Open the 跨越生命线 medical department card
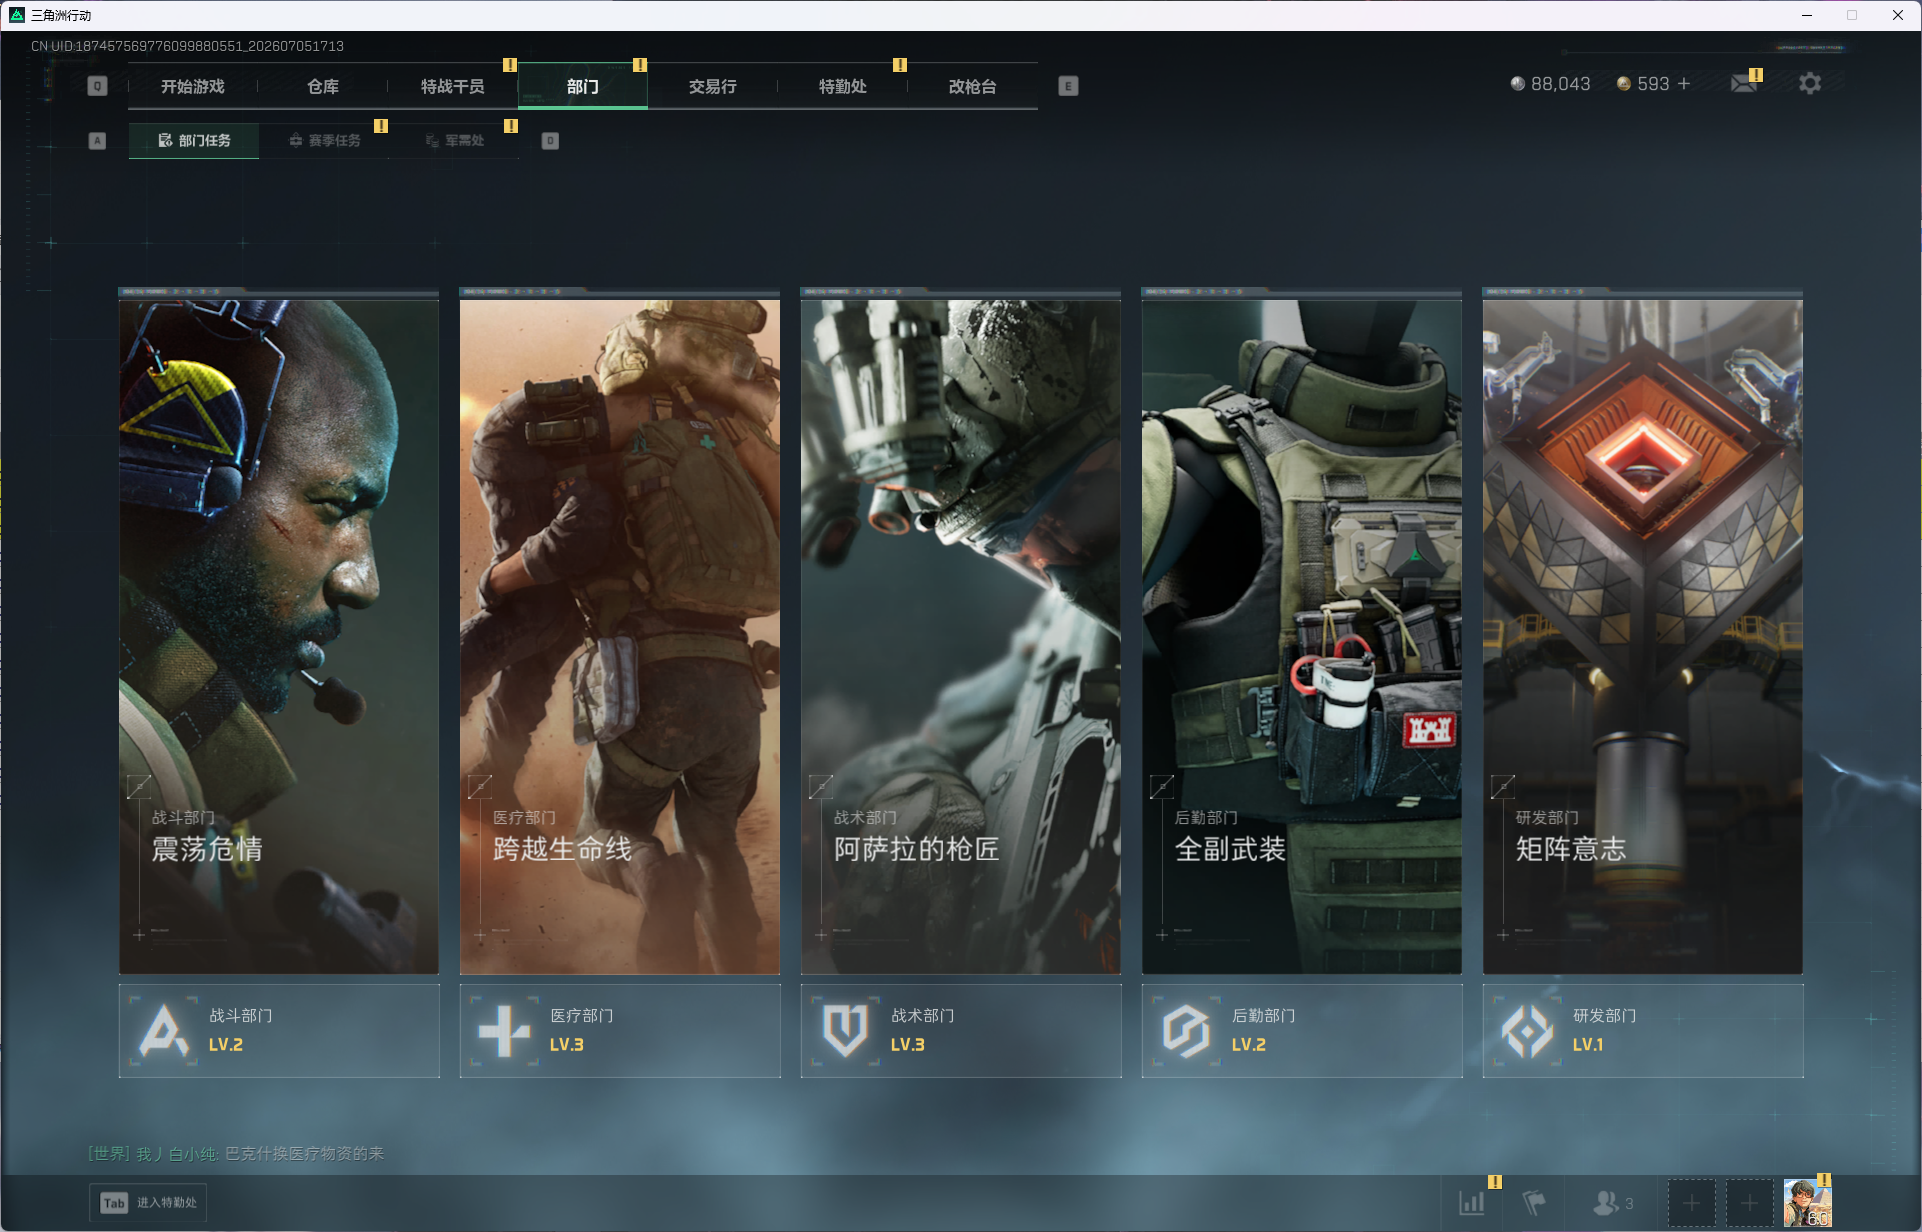Screen dimensions: 1922x1232 pos(620,632)
